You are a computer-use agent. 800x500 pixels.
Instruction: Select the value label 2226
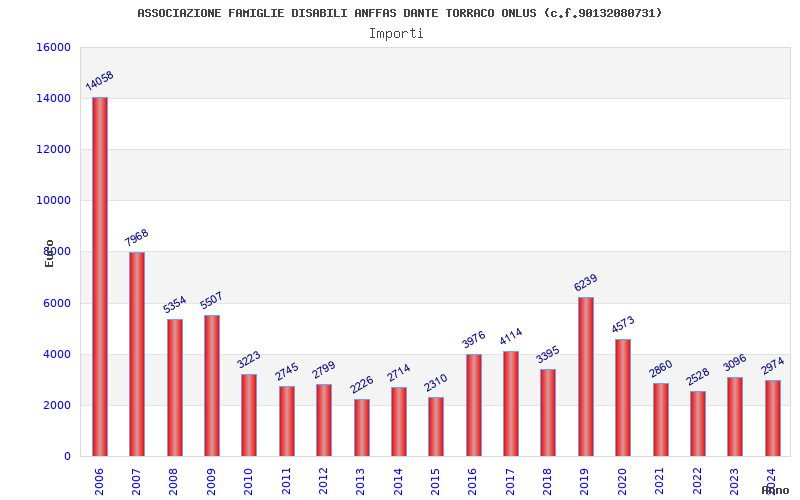(x=361, y=385)
